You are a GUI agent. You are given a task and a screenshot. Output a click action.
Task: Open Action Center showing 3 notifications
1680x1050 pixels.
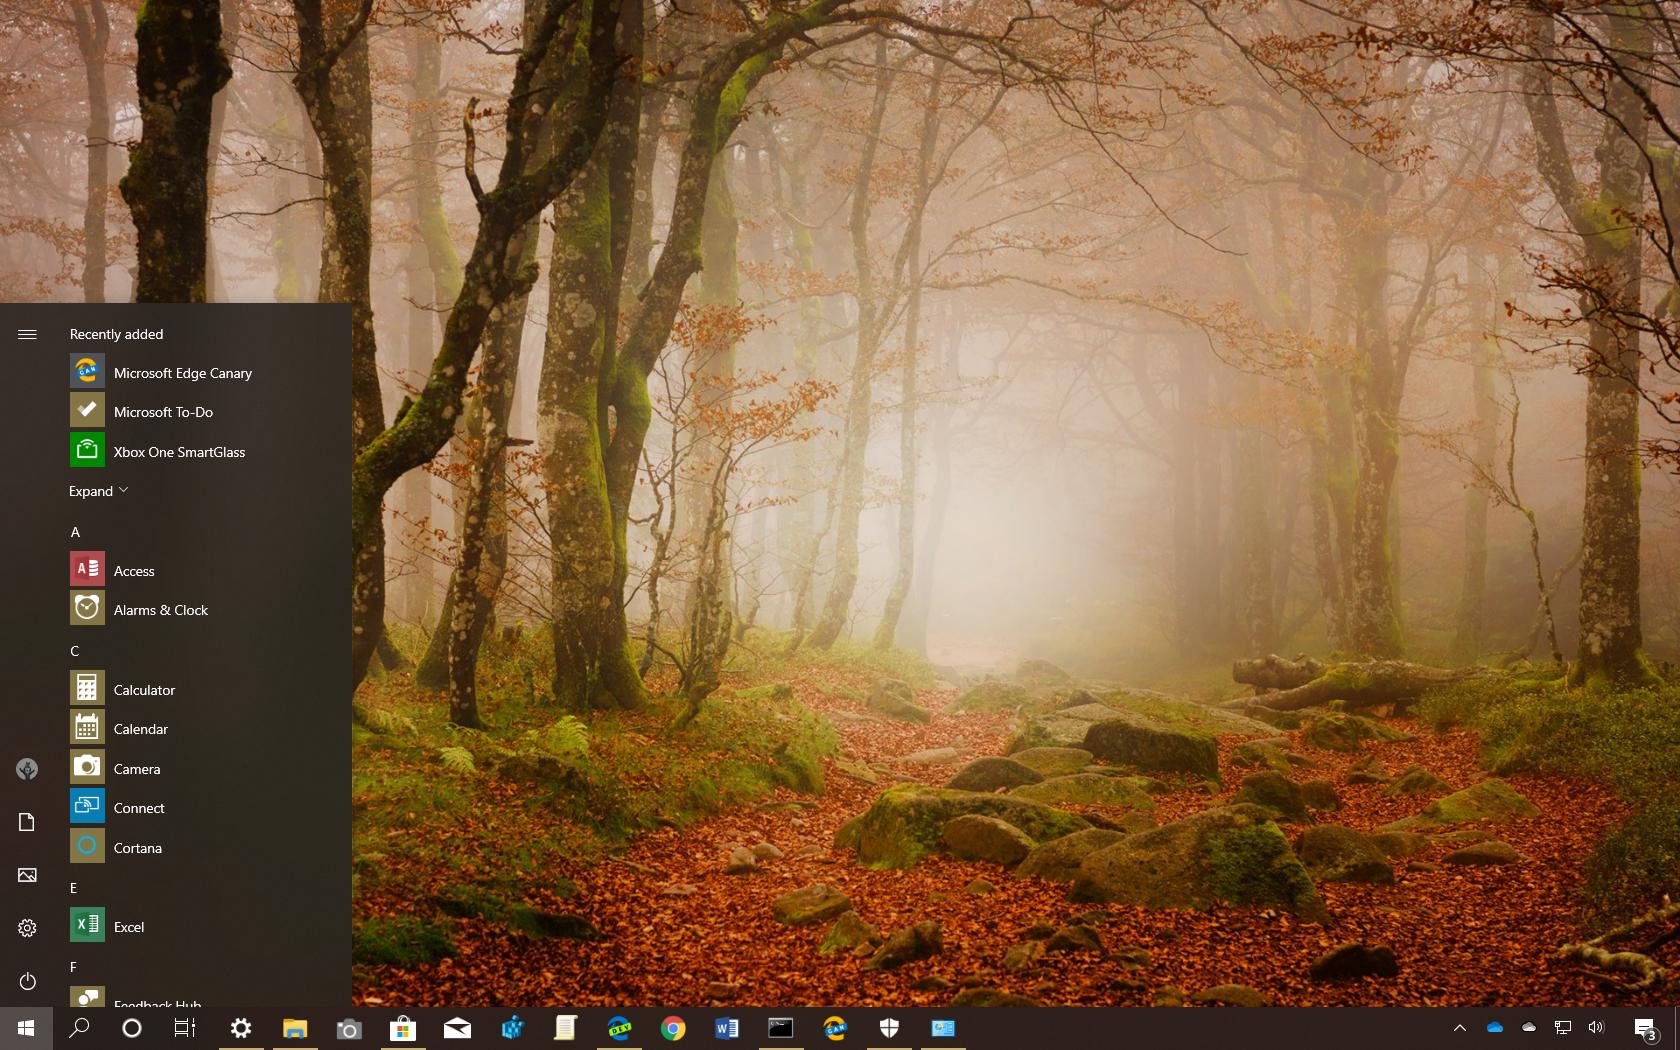pos(1646,1028)
